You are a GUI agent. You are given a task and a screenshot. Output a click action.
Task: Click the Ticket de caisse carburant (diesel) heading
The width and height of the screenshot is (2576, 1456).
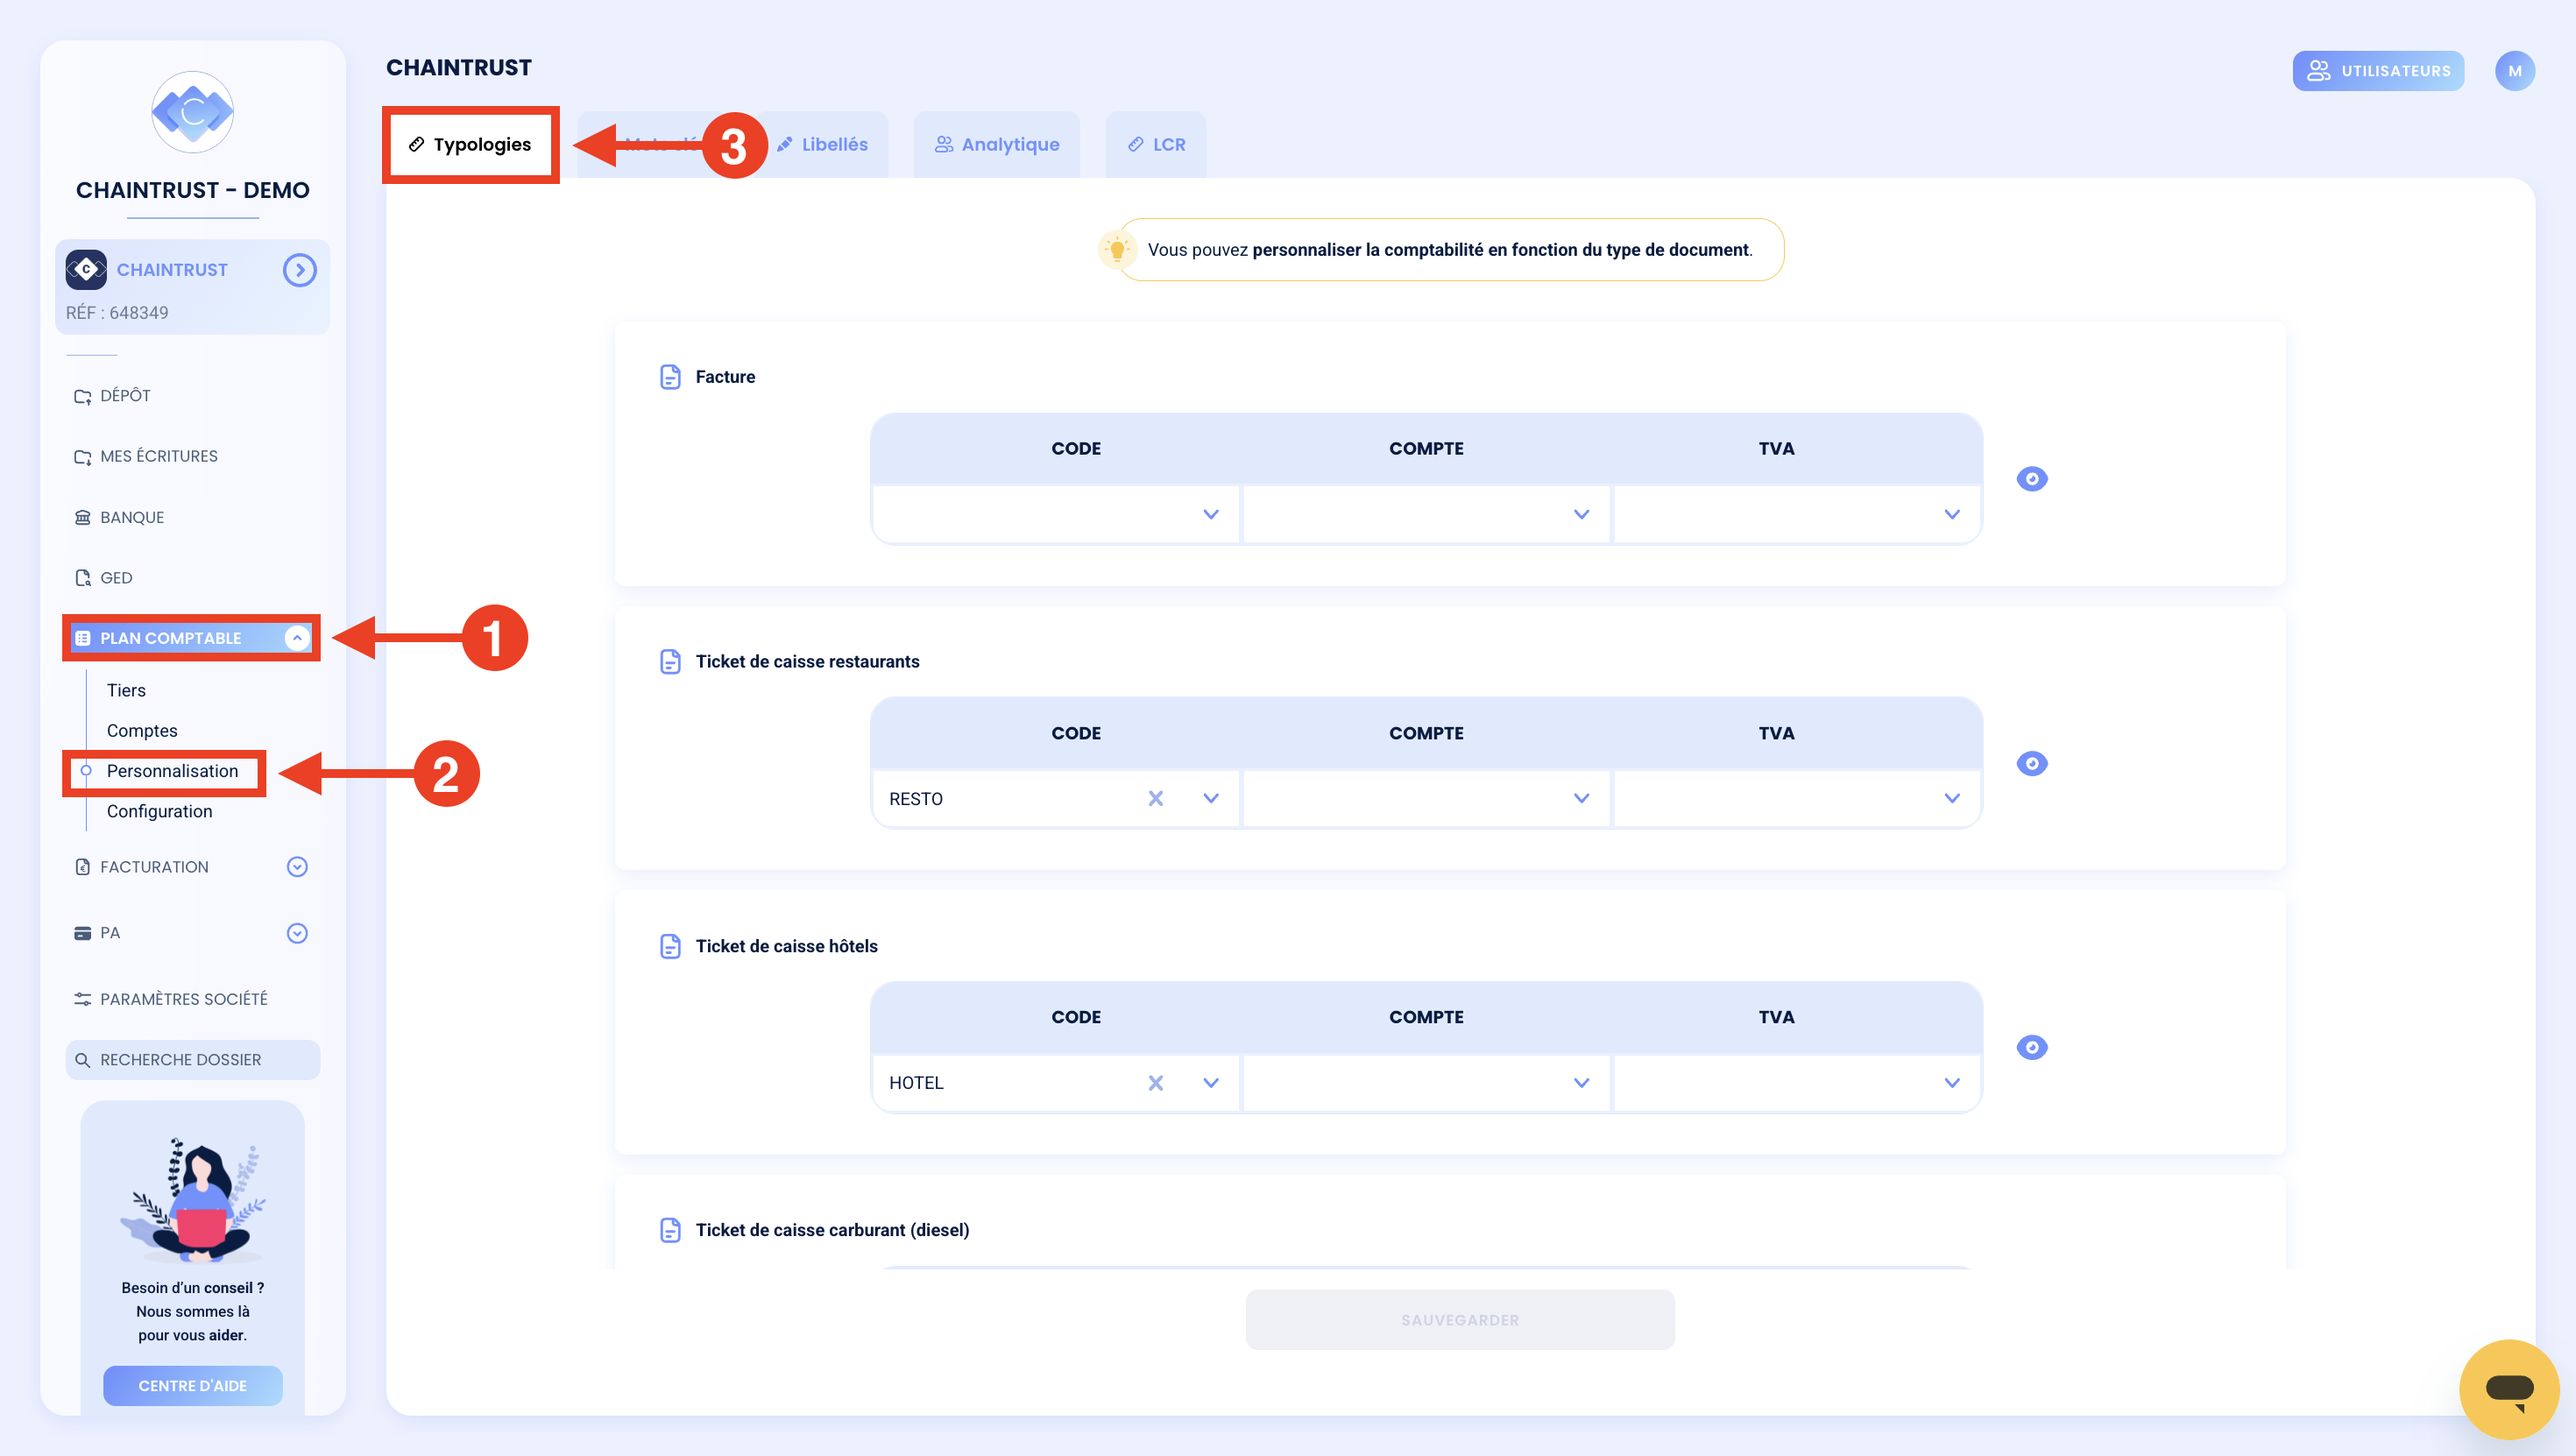point(832,1230)
